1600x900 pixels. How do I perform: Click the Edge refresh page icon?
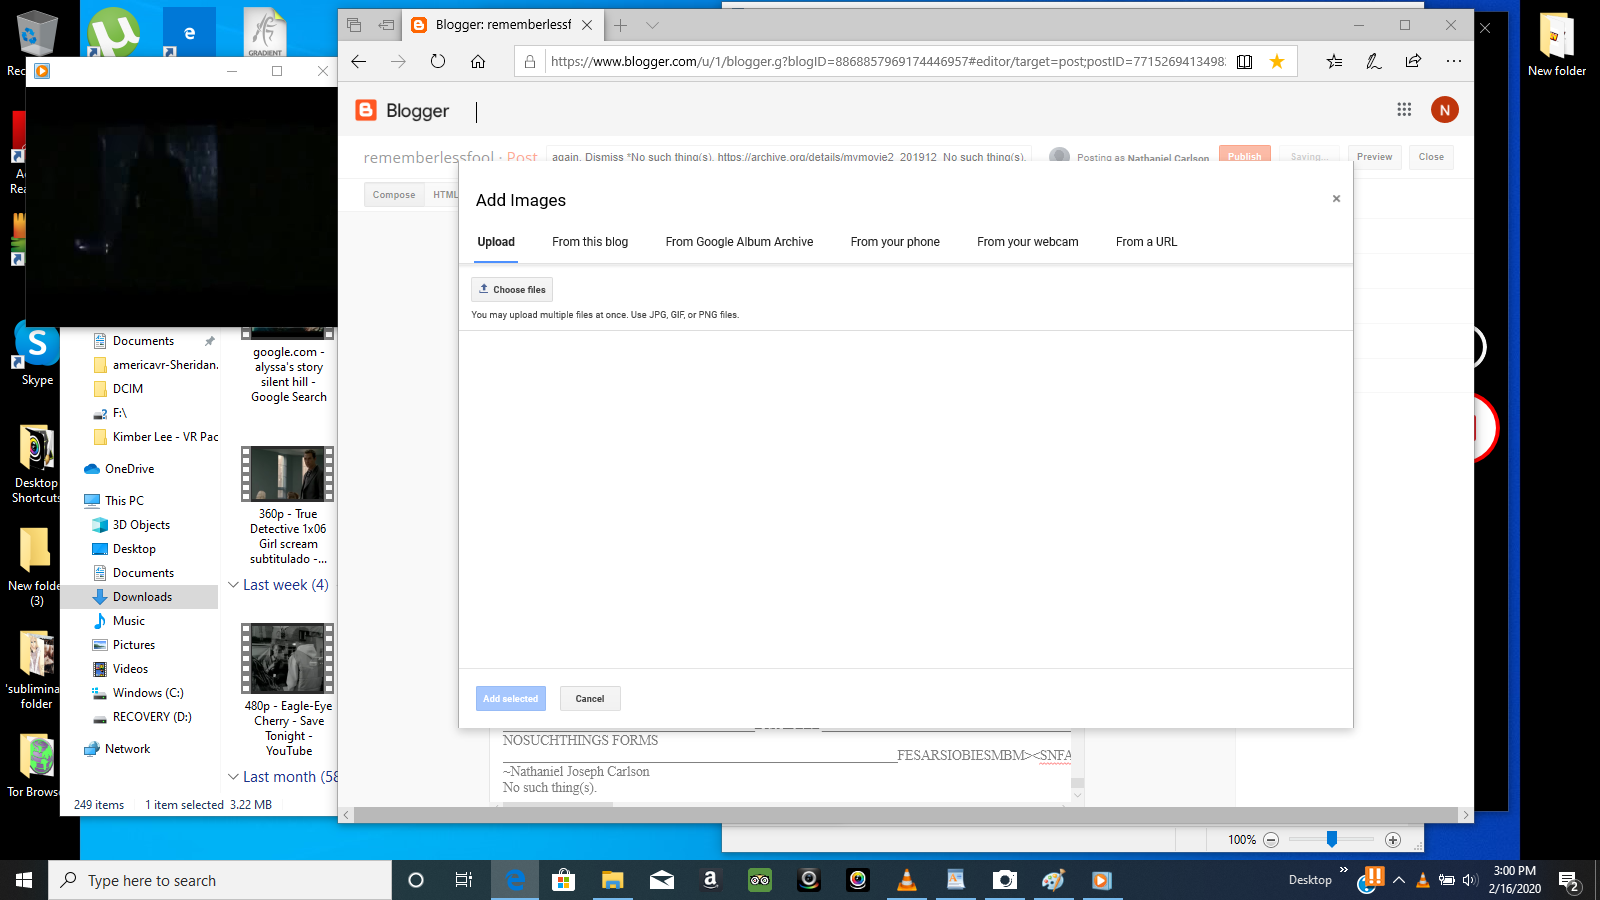pos(438,61)
